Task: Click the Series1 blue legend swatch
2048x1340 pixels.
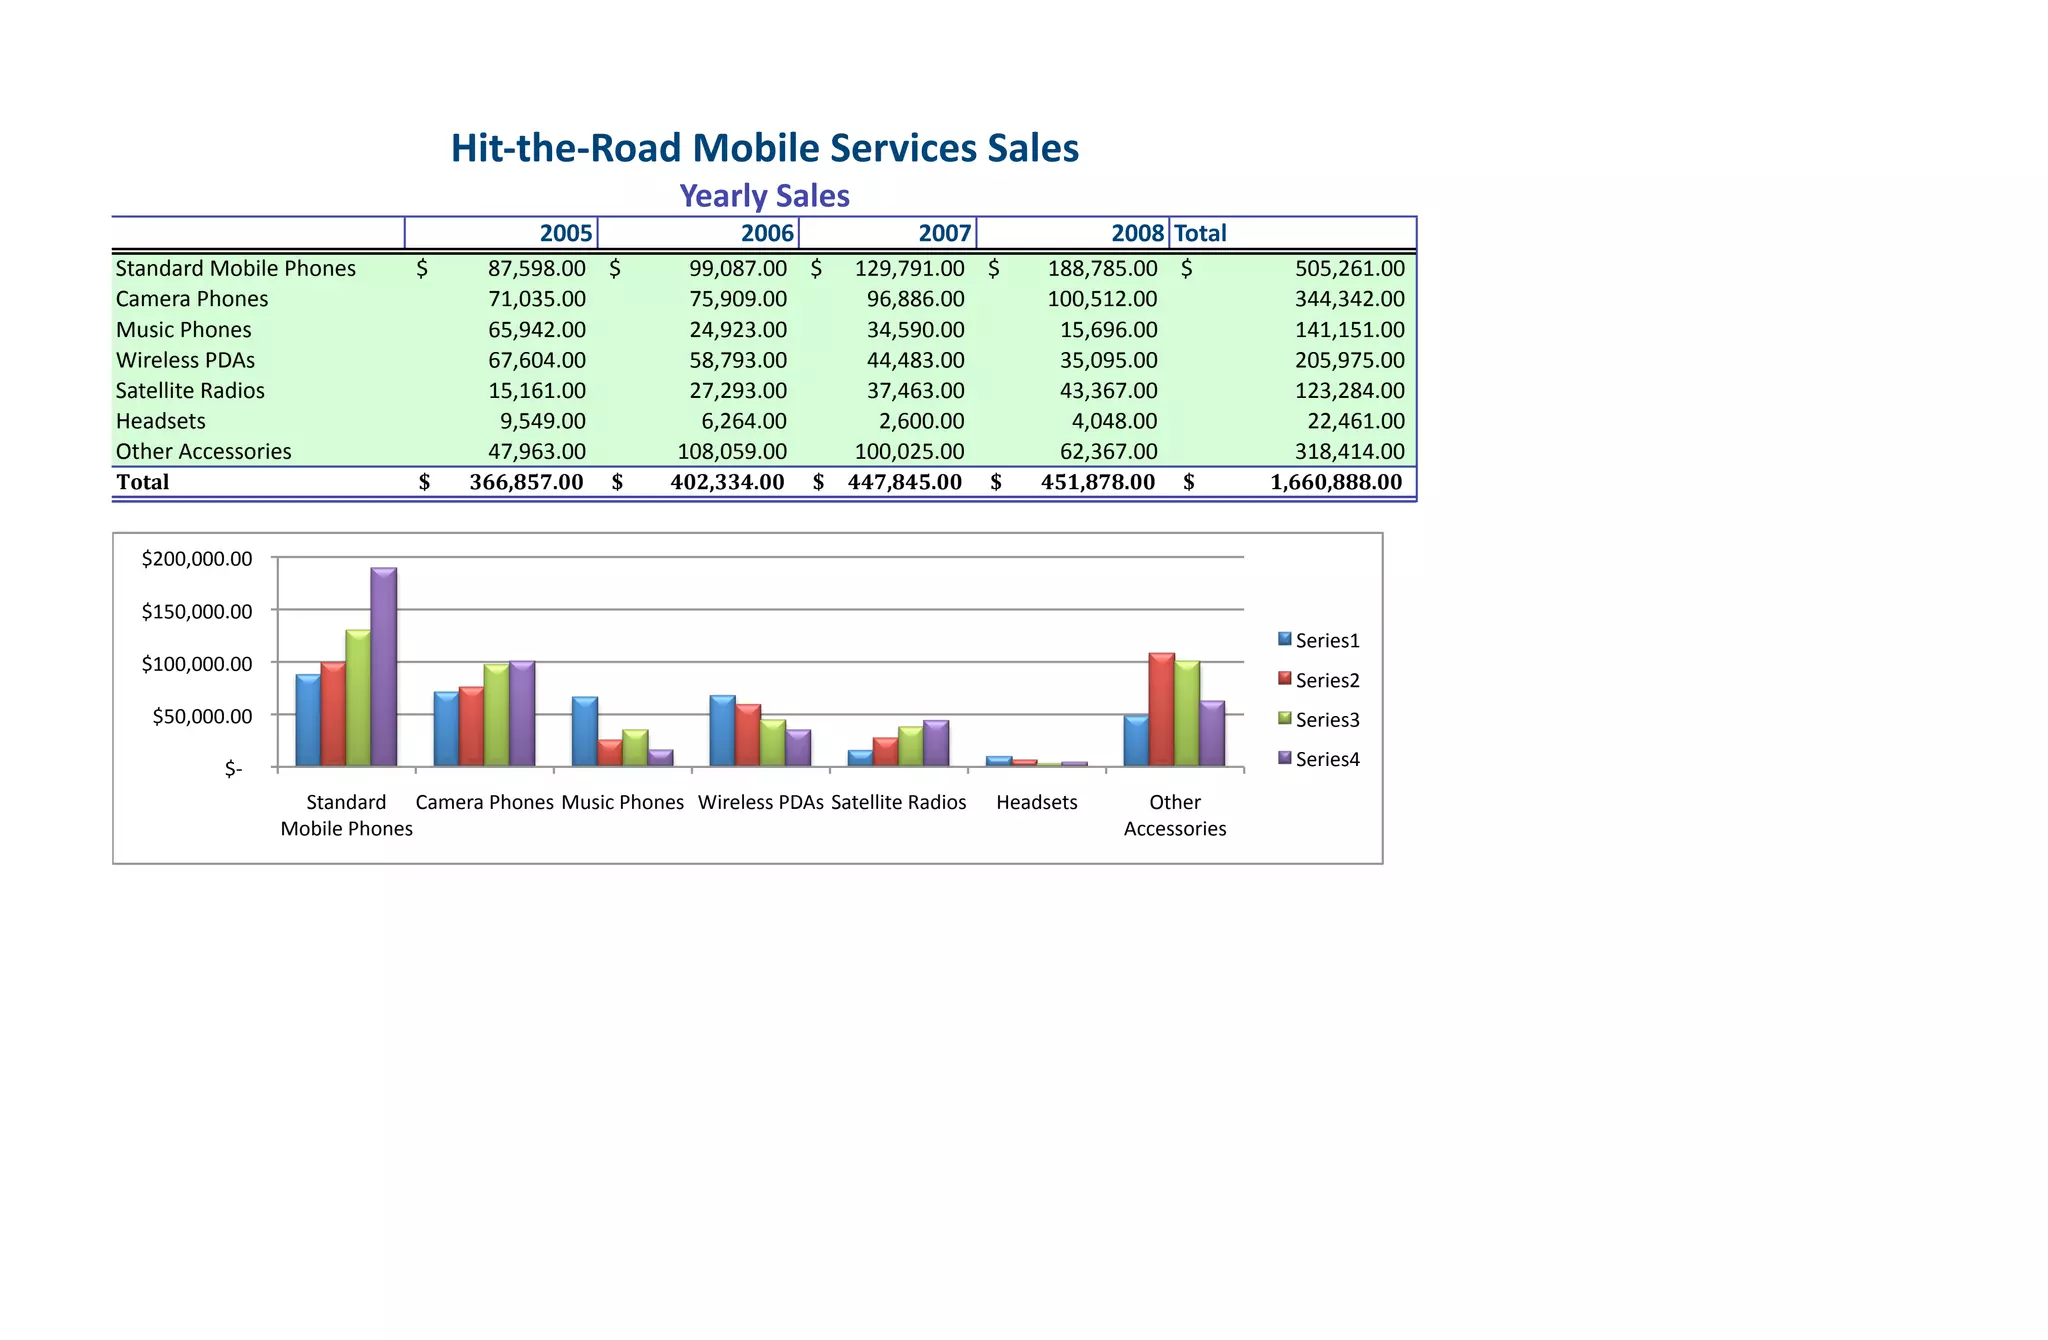Action: tap(1285, 639)
